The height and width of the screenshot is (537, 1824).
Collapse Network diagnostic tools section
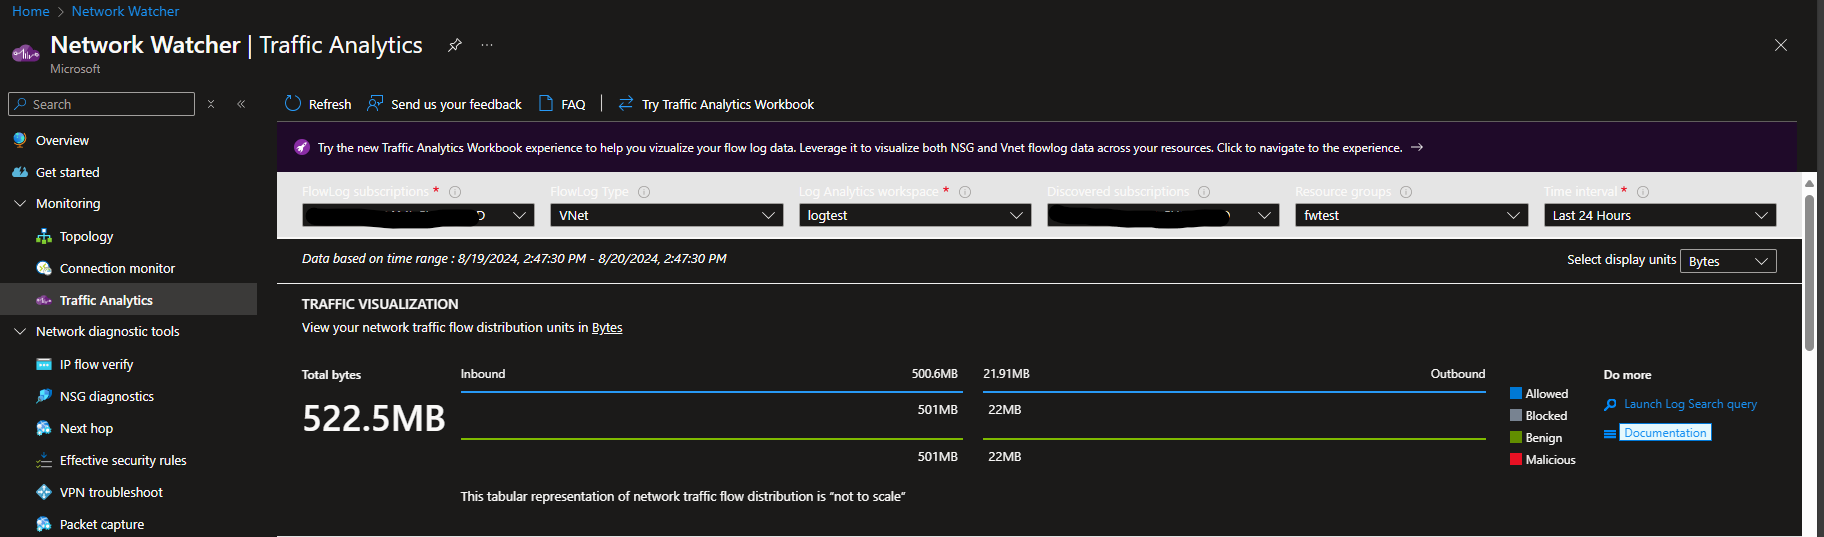tap(20, 331)
